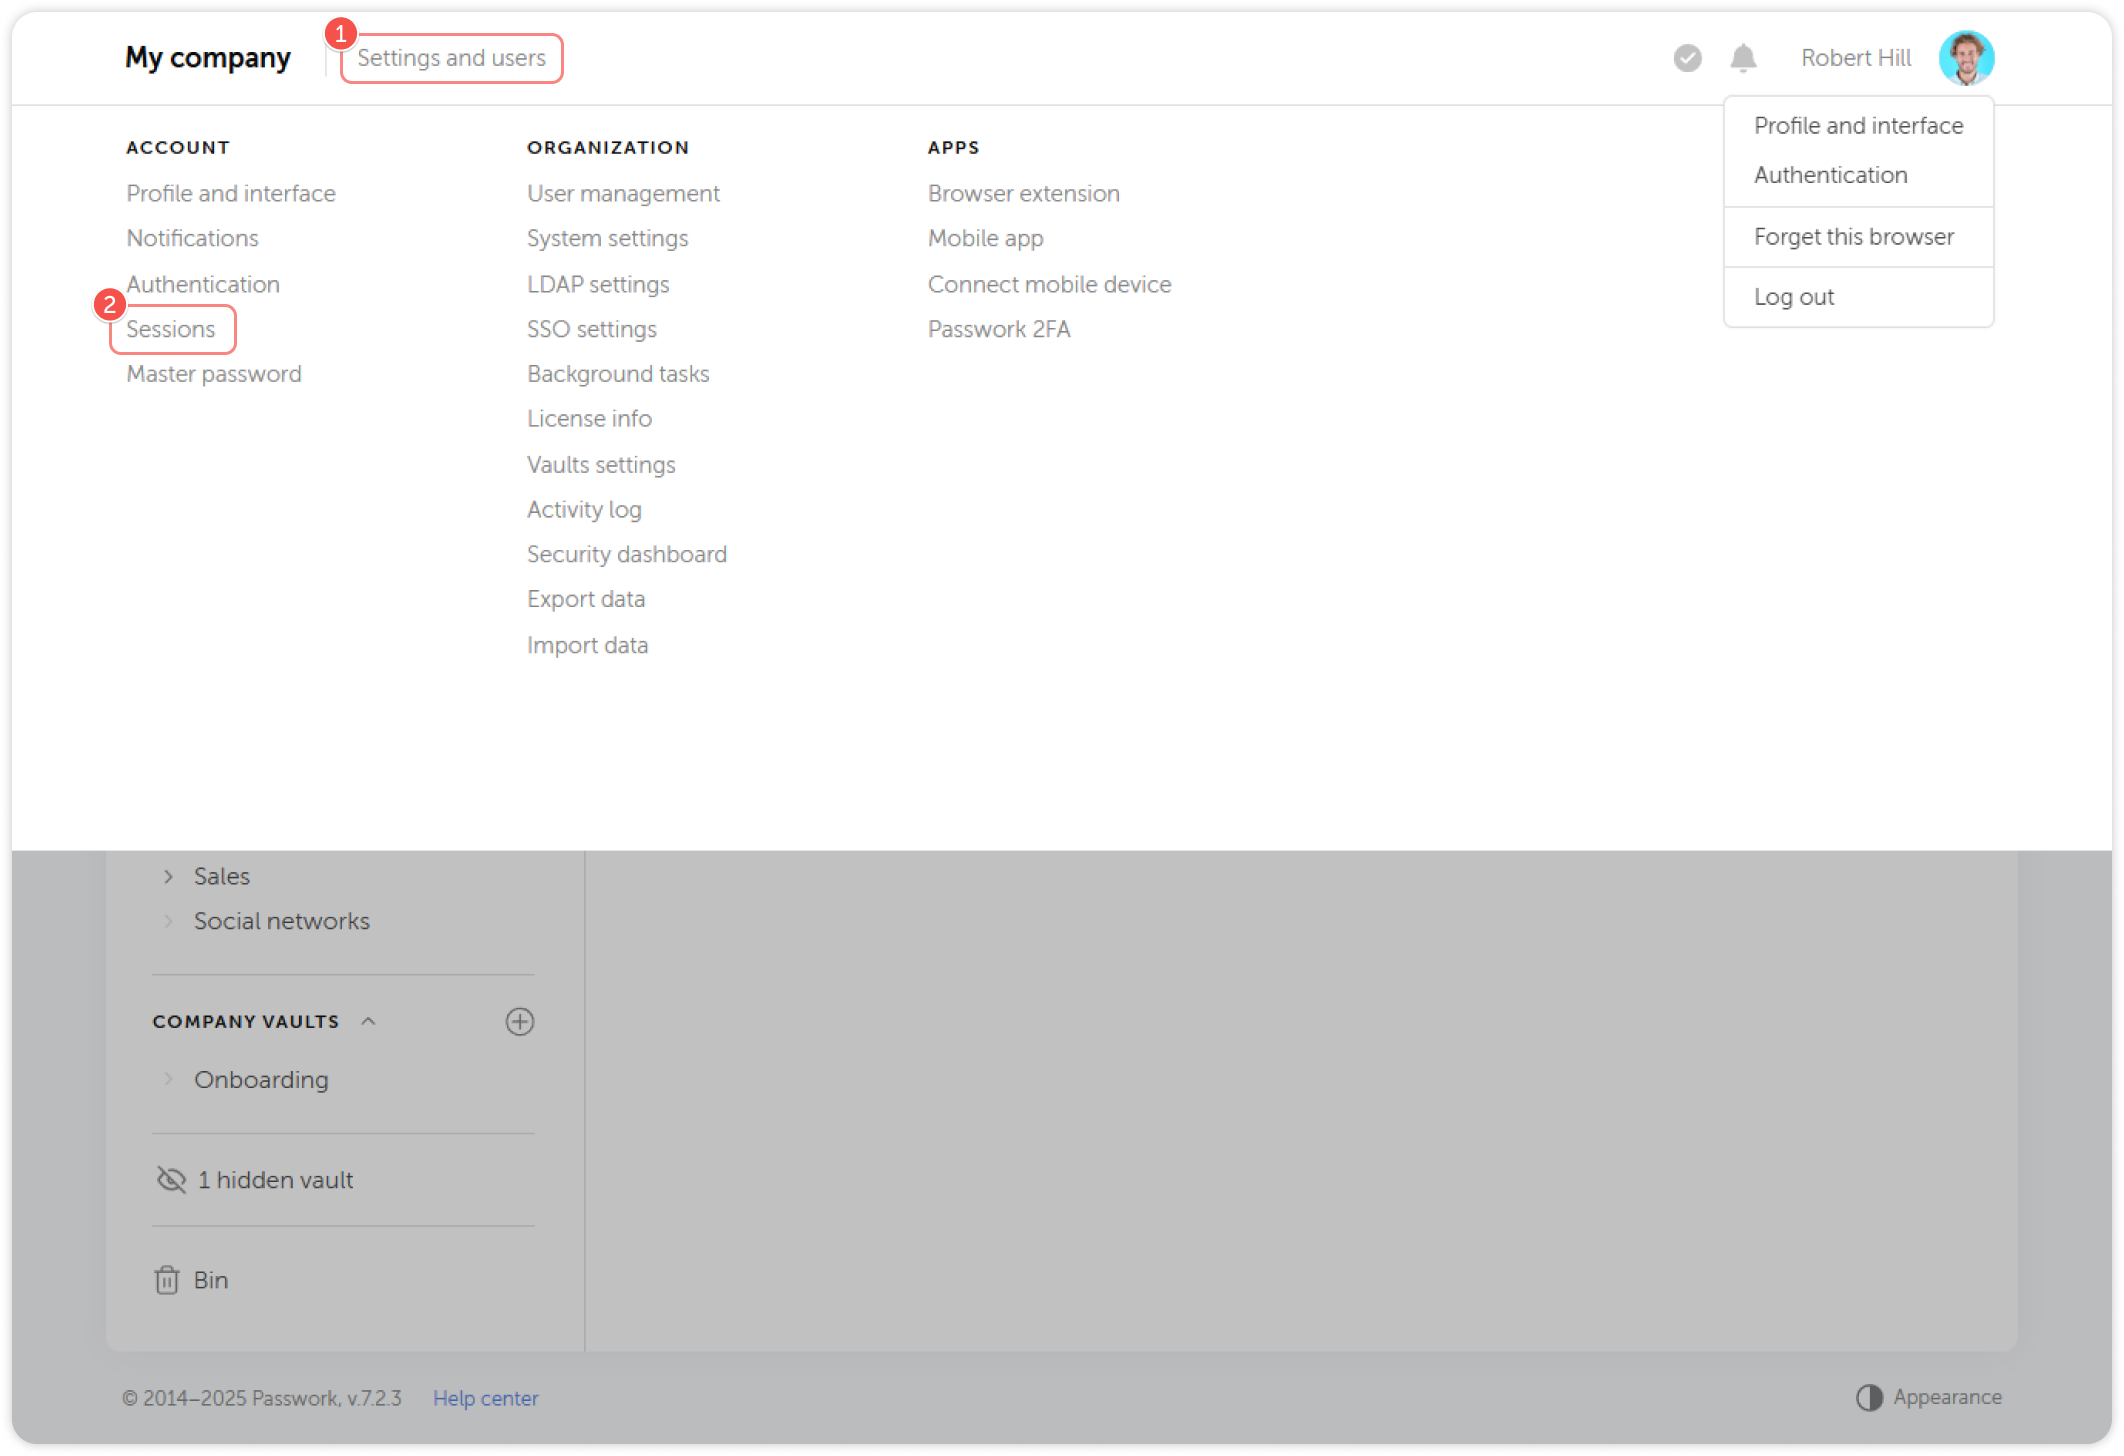
Task: Click the add company vault plus icon
Action: (519, 1021)
